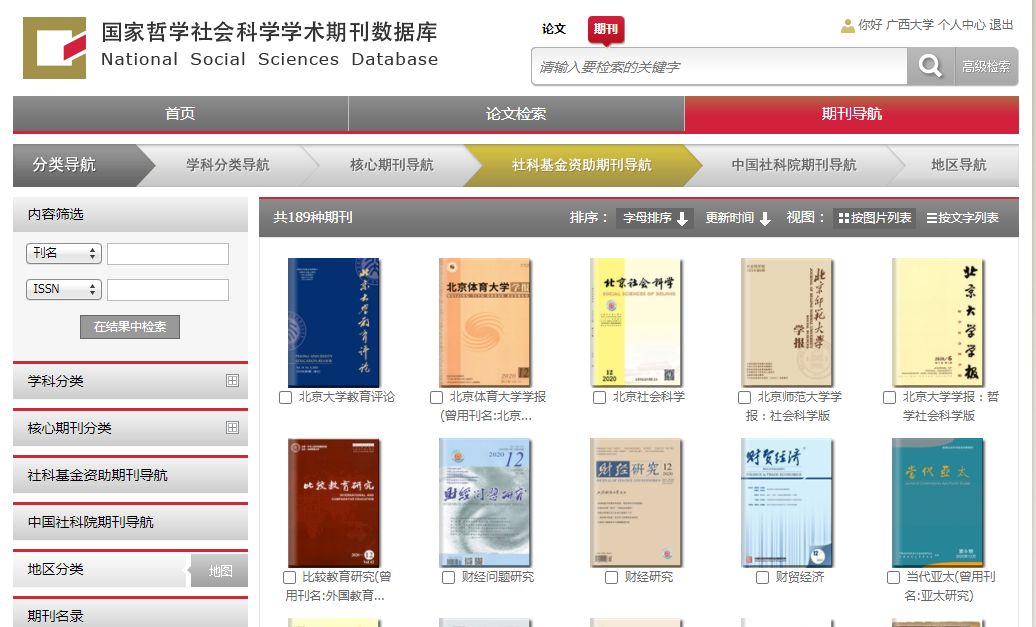This screenshot has width=1036, height=627.
Task: Select 核心期刊导航 in the breadcrumb bar
Action: 392,165
